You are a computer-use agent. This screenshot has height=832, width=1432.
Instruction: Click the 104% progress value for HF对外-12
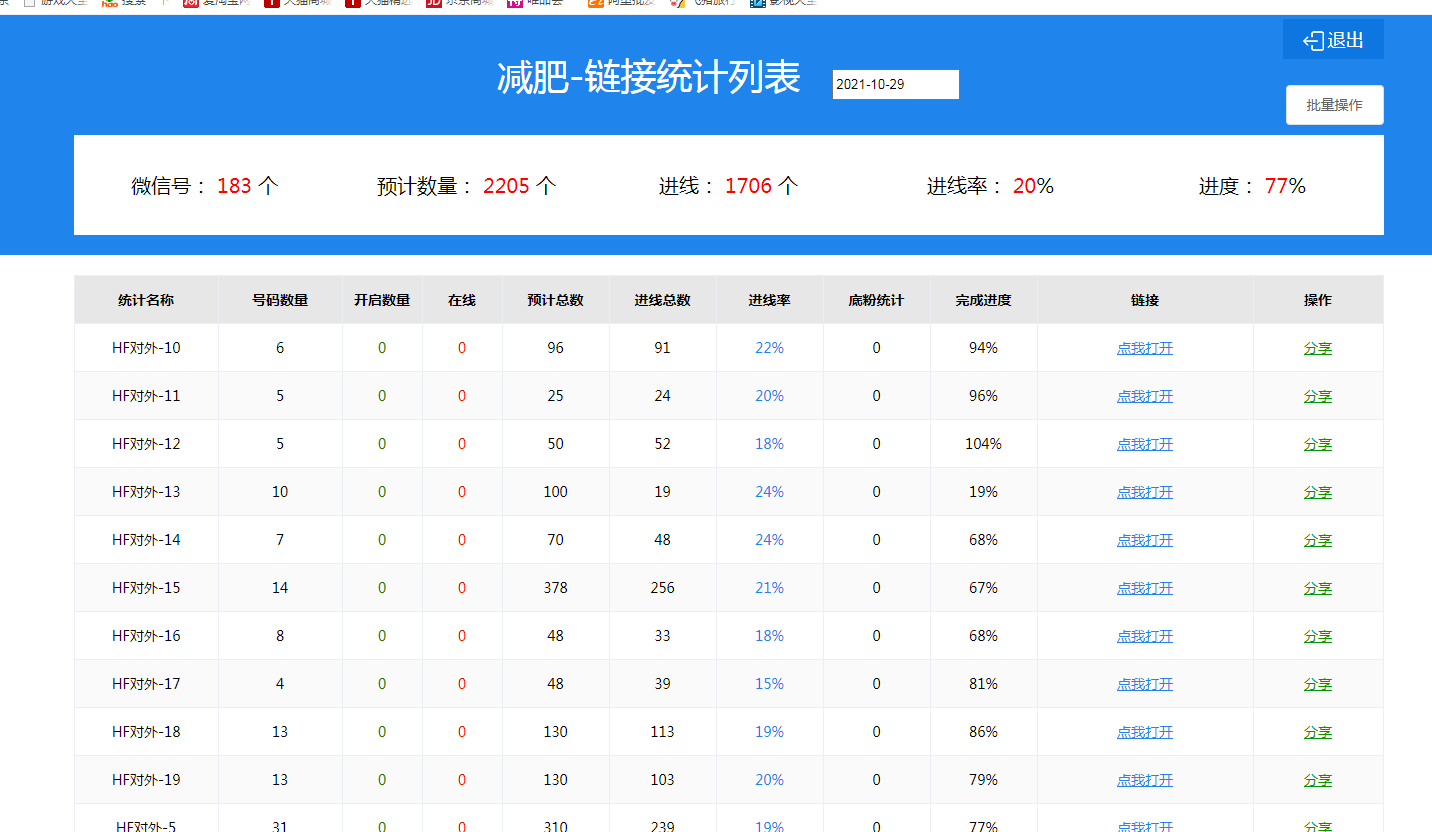pos(984,444)
